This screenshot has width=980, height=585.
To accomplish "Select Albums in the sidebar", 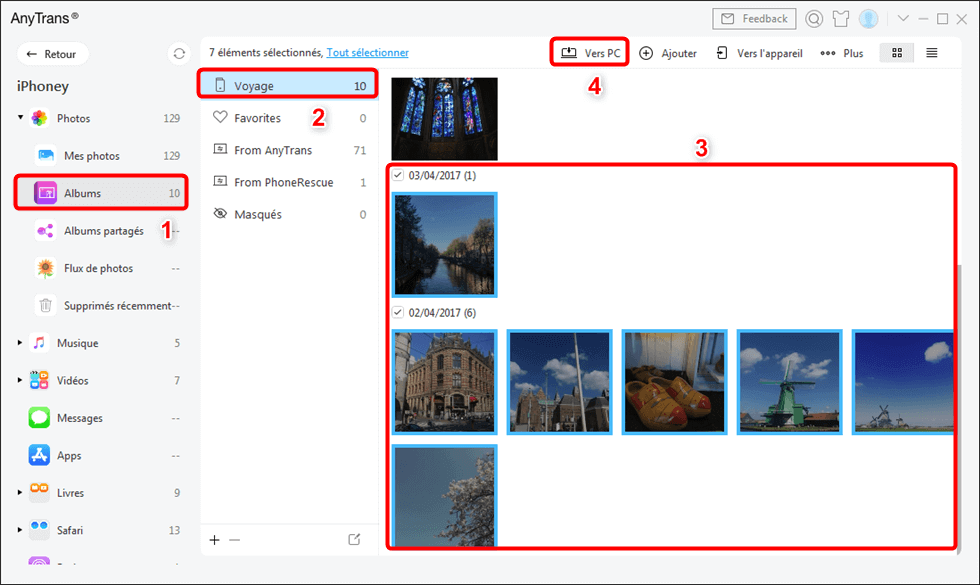I will click(x=101, y=193).
